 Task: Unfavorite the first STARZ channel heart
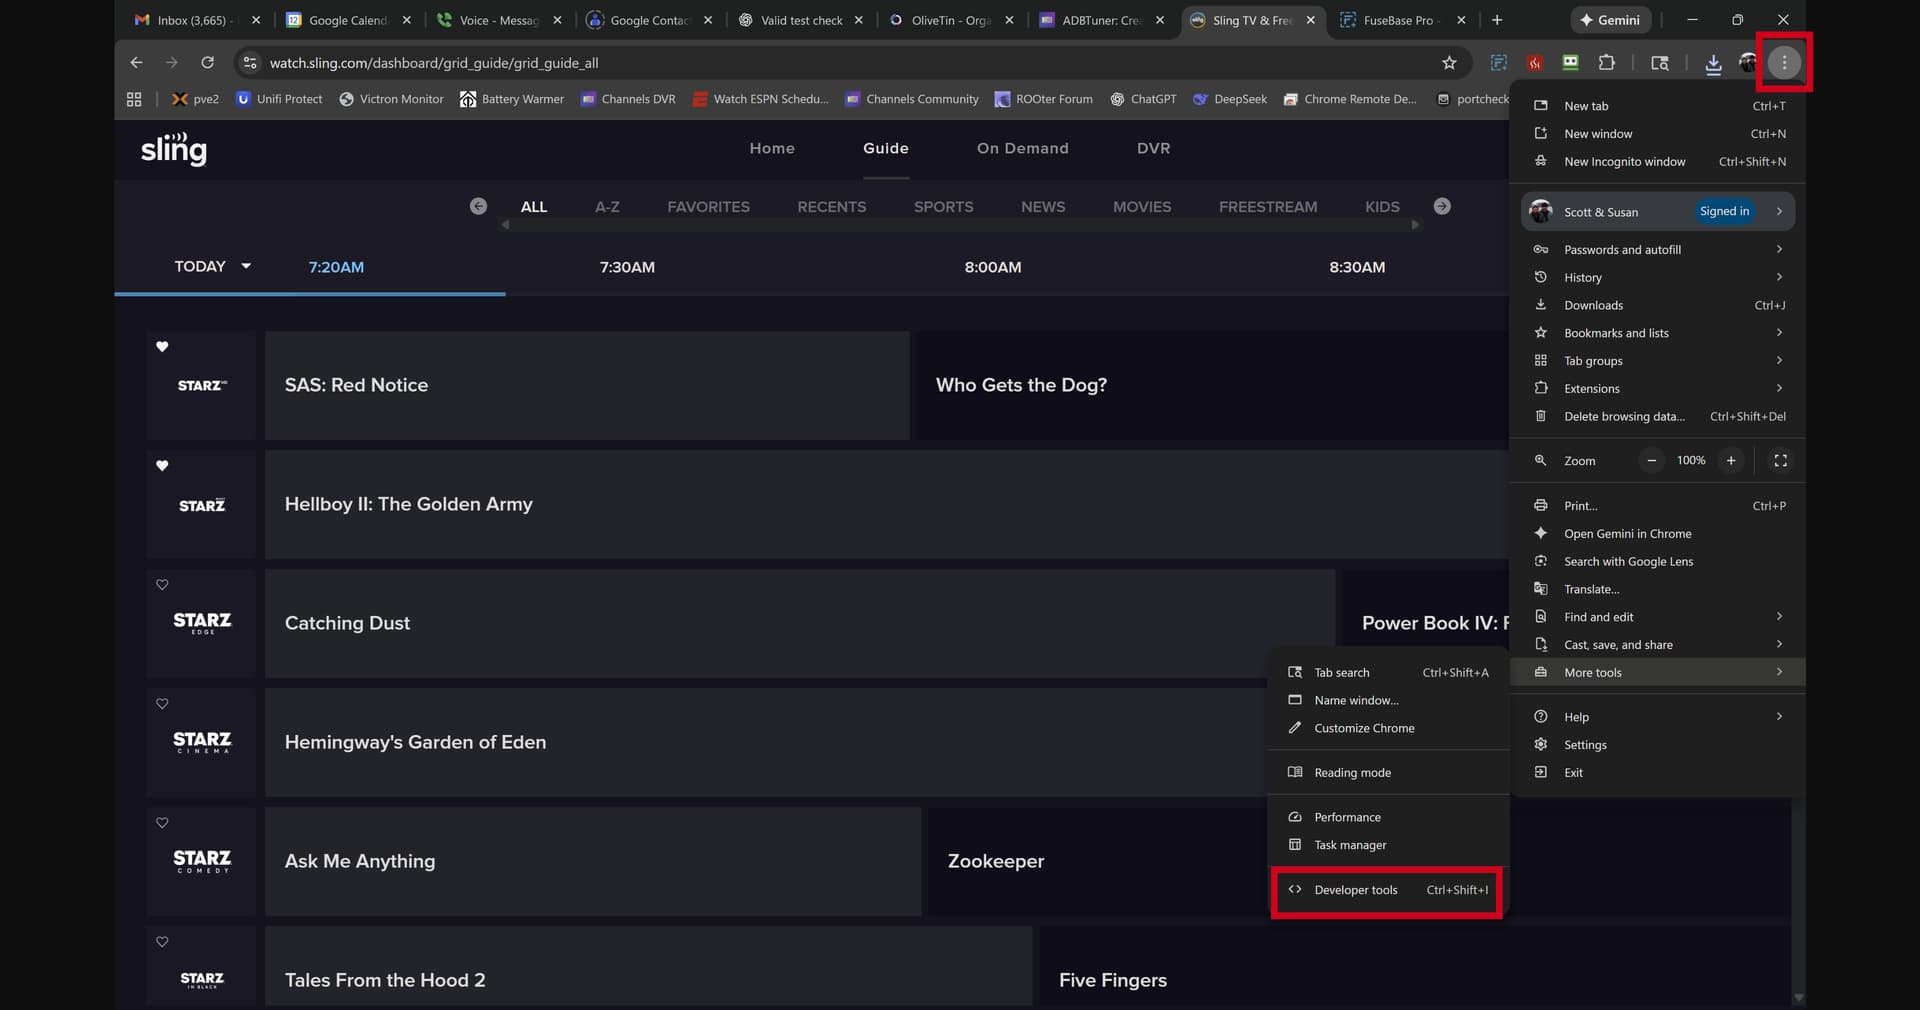click(x=162, y=347)
